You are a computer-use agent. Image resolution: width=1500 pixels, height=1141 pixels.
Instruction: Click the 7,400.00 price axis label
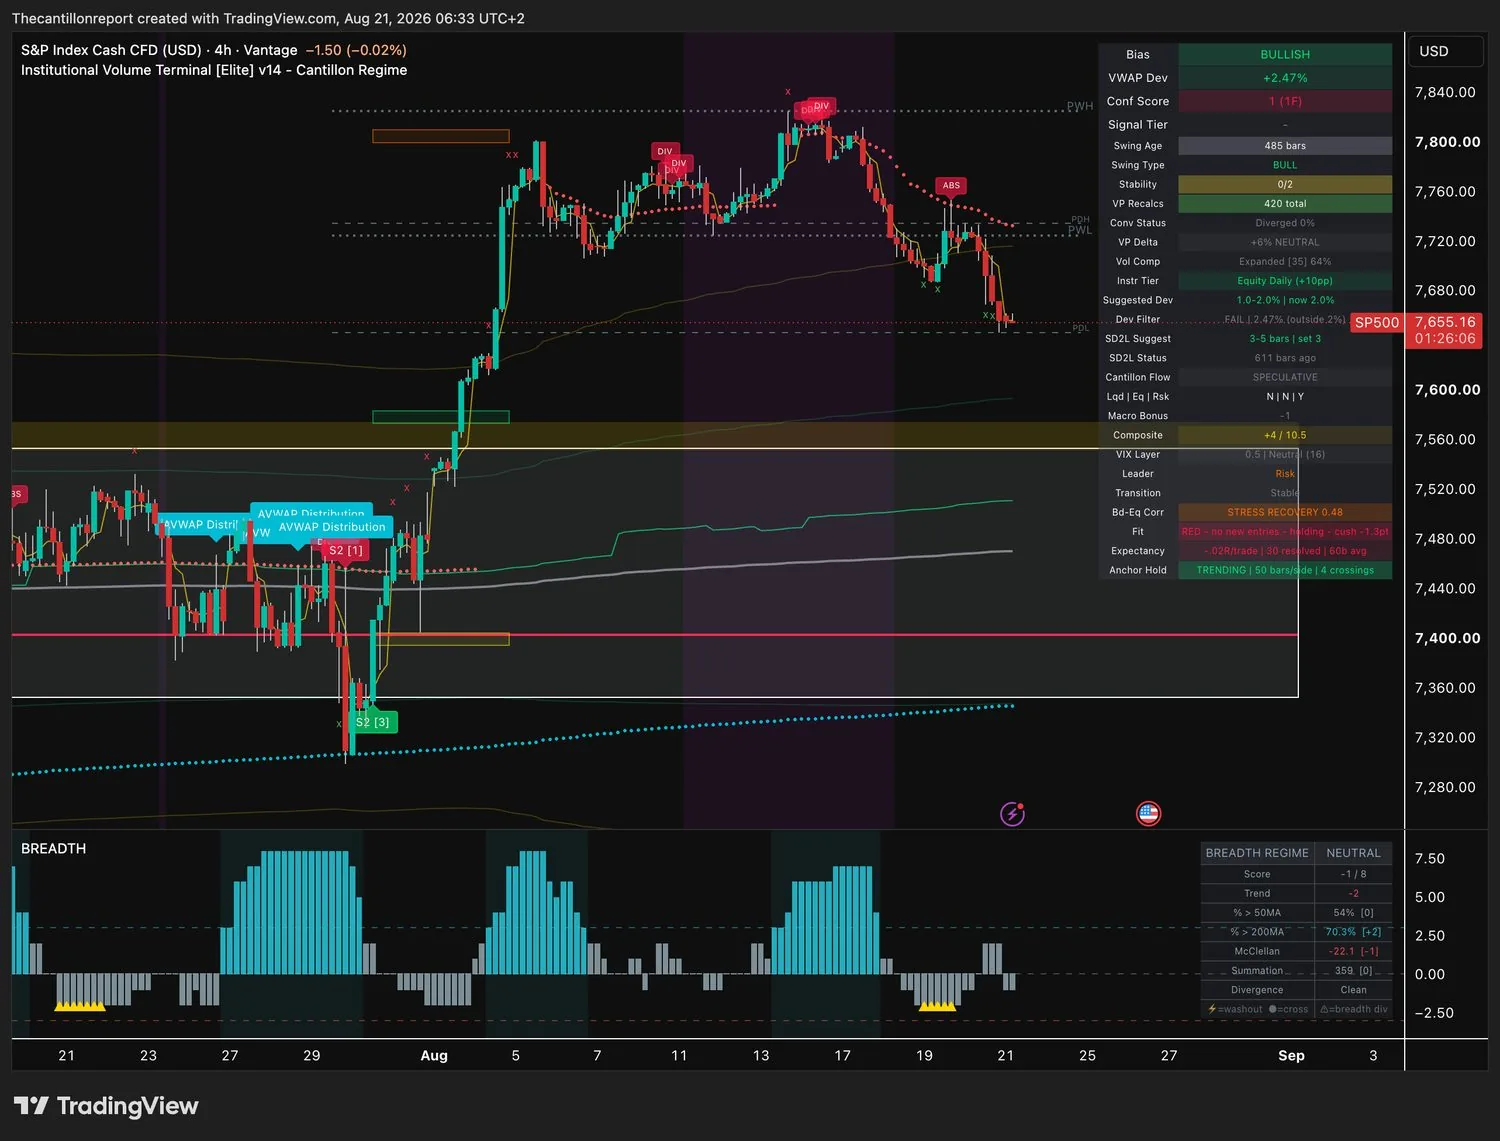[x=1447, y=638]
